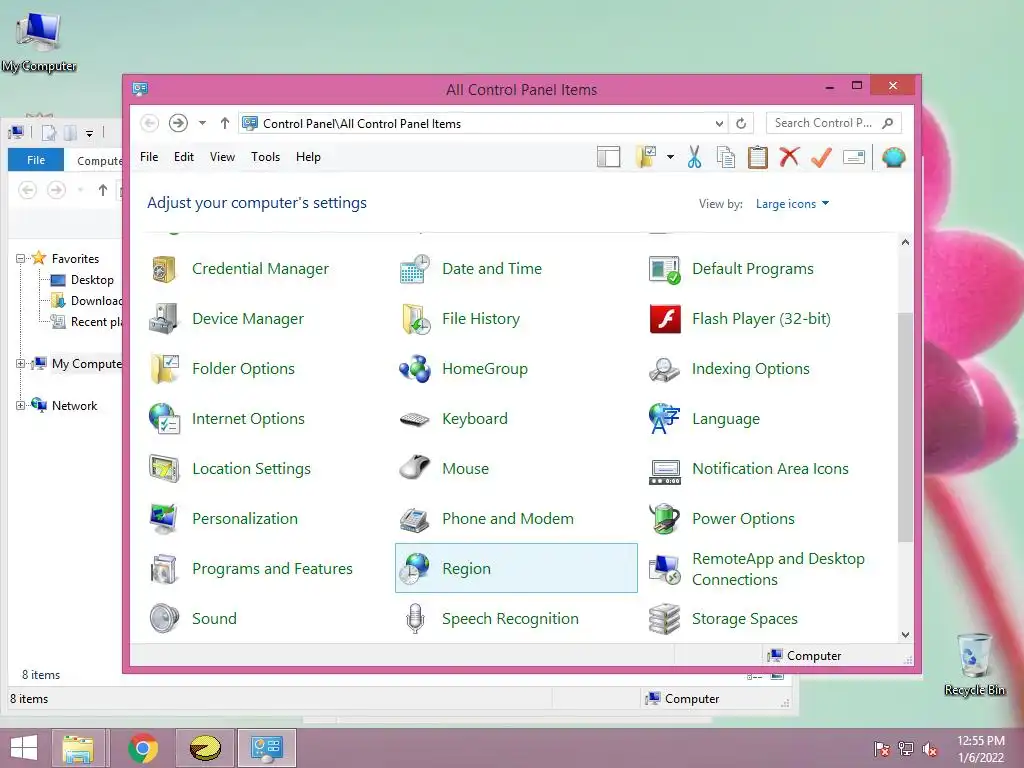The width and height of the screenshot is (1024, 768).
Task: Open the Tools menu
Action: point(265,157)
